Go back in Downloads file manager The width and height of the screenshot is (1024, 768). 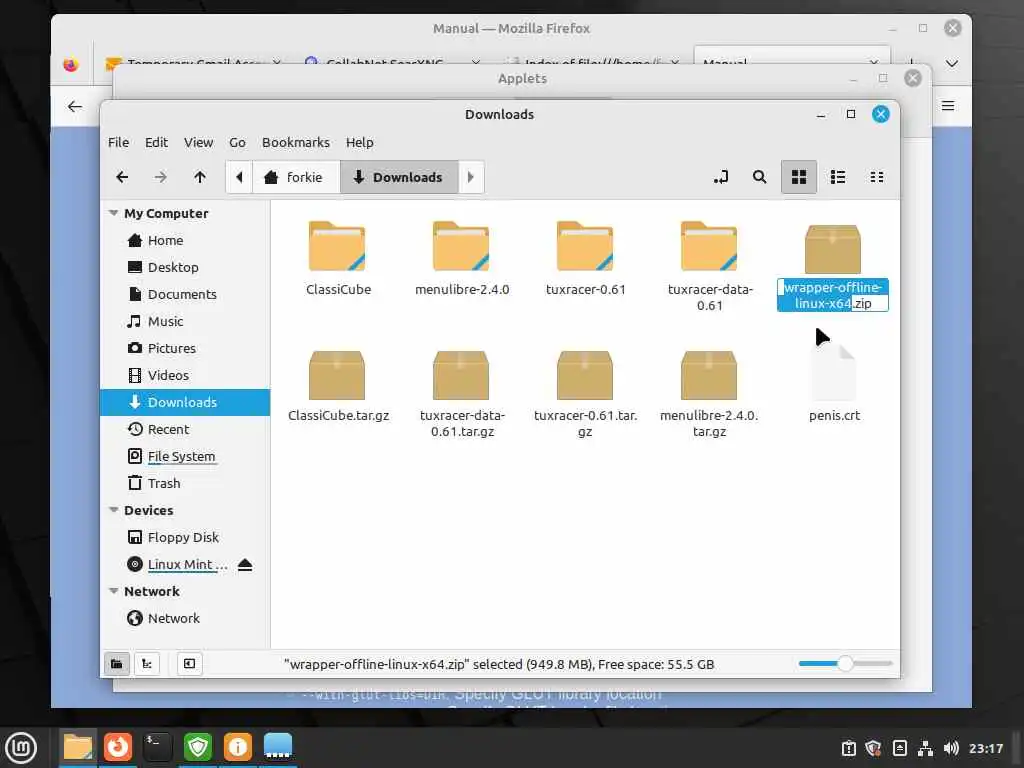[x=122, y=177]
